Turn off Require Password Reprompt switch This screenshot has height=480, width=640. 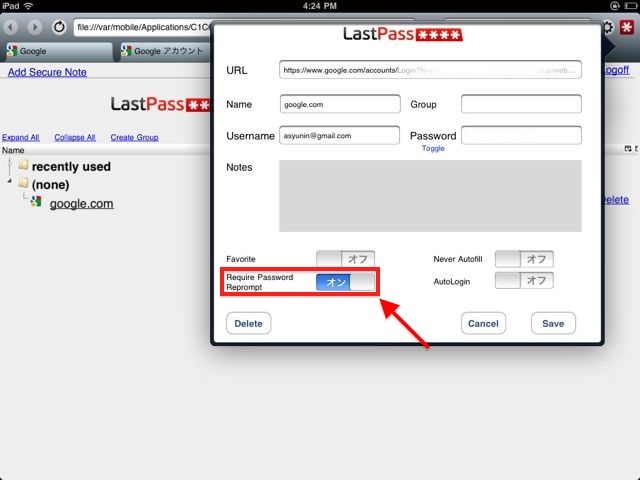coord(345,282)
